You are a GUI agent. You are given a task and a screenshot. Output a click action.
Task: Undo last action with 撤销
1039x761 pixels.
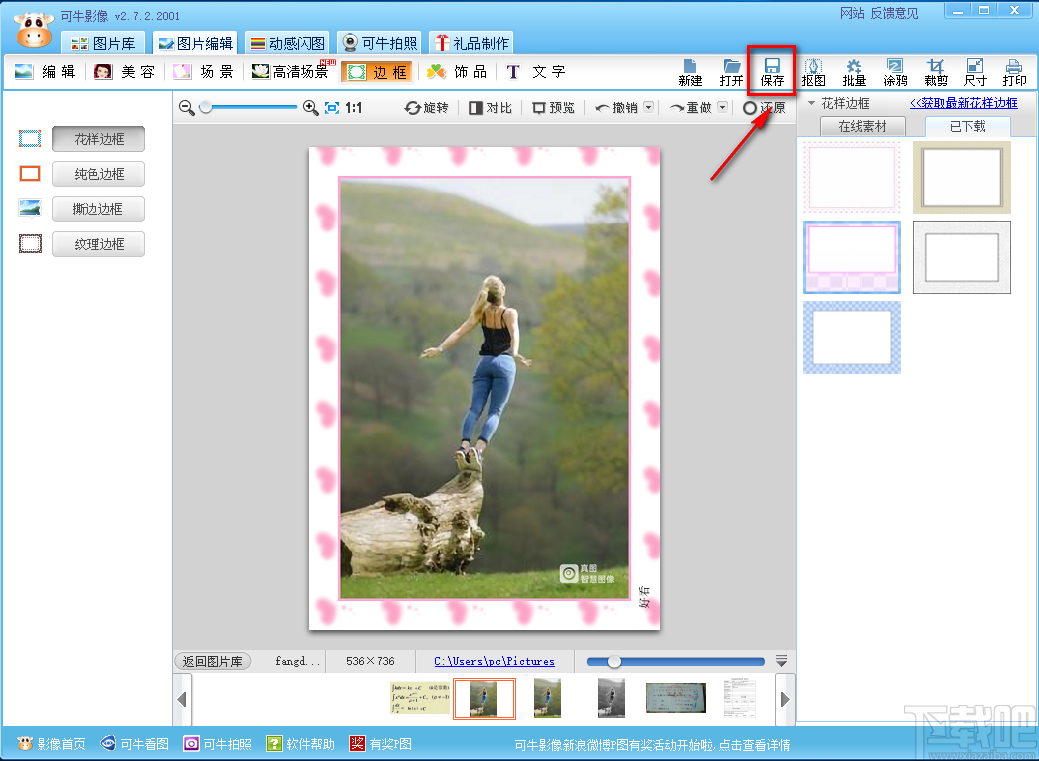pos(616,108)
